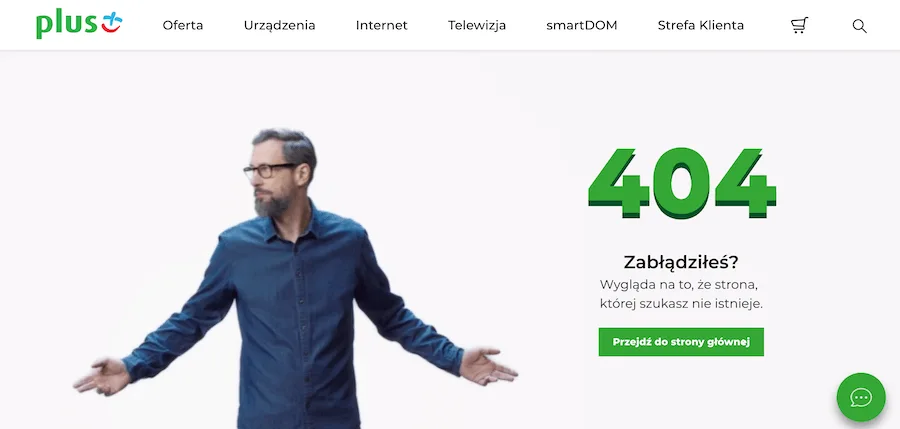Screen dimensions: 900x429
Task: Click the zero in the 404 graphic
Action: pyautogui.click(x=681, y=183)
